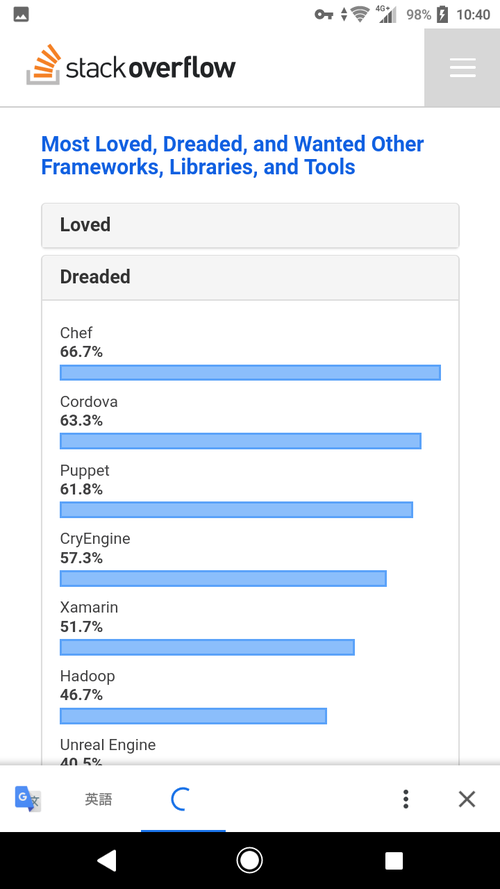Tap the battery icon in status bar
This screenshot has height=889, width=500.
443,15
